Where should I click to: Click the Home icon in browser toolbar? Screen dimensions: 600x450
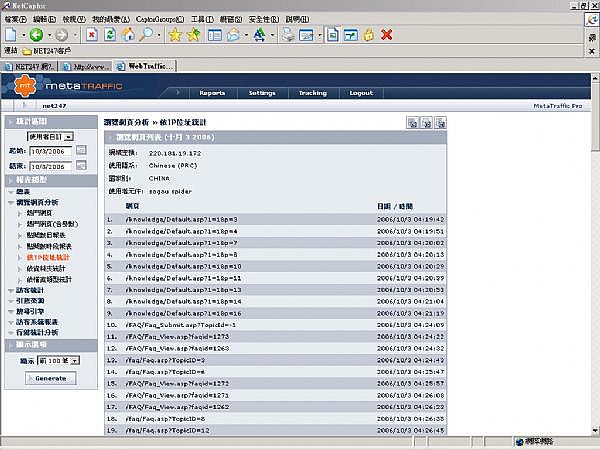[x=128, y=35]
